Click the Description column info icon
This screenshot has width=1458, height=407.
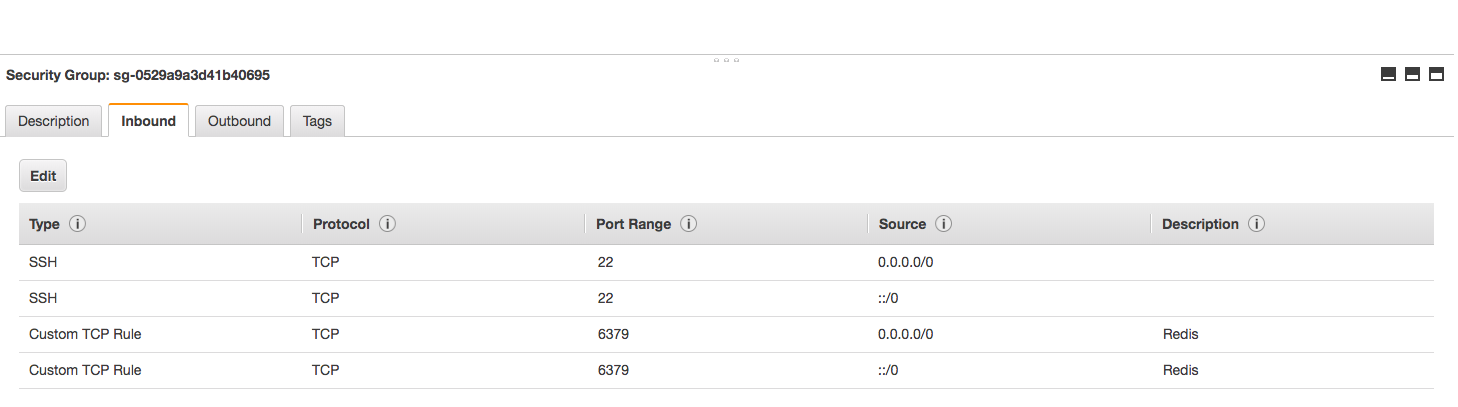[x=1256, y=224]
